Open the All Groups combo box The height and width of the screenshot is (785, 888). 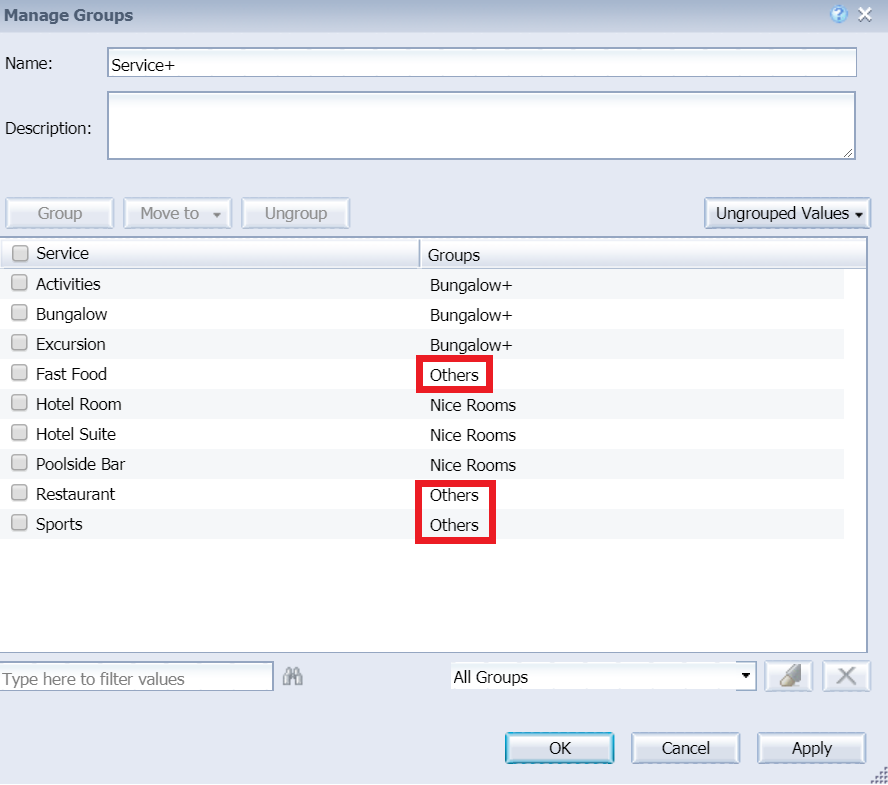coord(603,677)
